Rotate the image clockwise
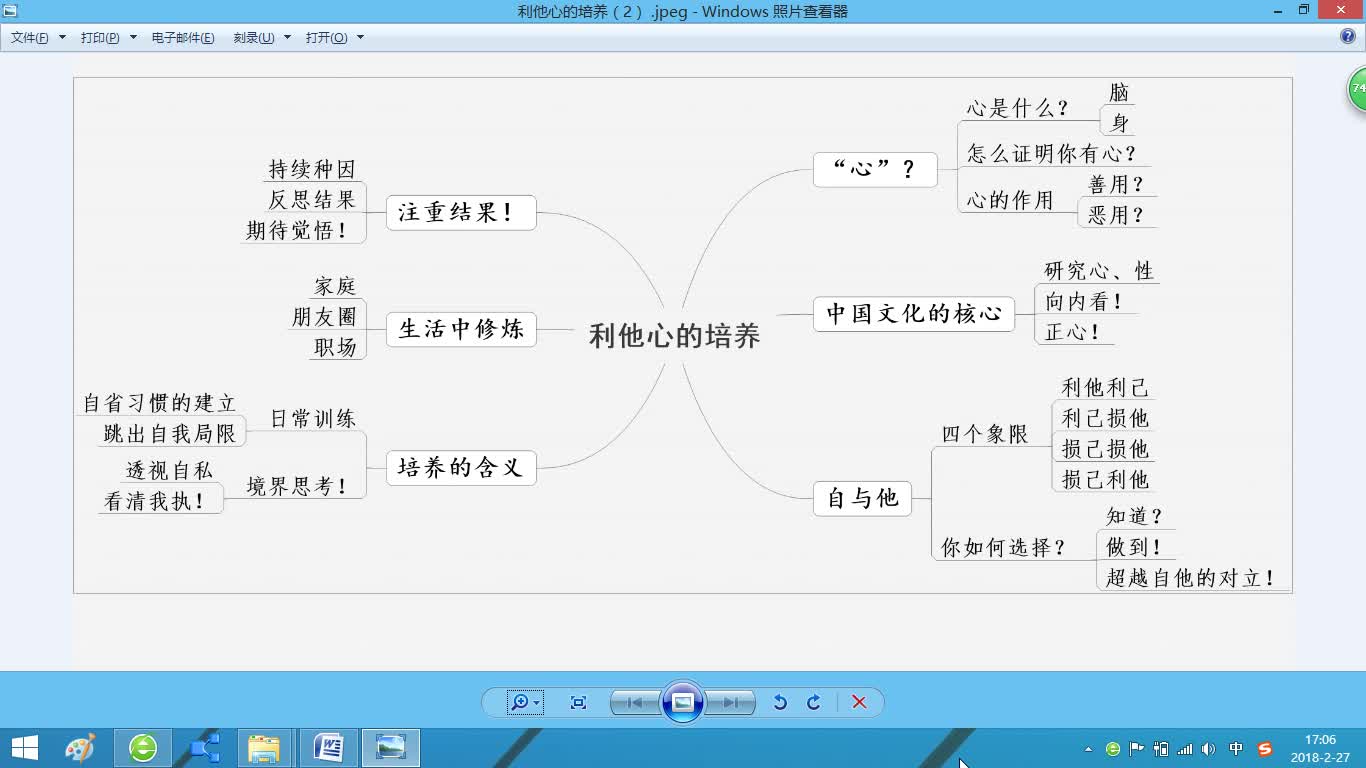 click(814, 703)
